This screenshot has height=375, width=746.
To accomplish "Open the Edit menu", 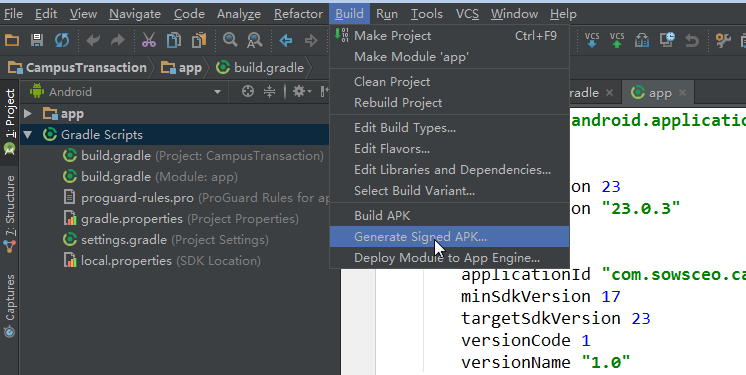I will (x=46, y=14).
